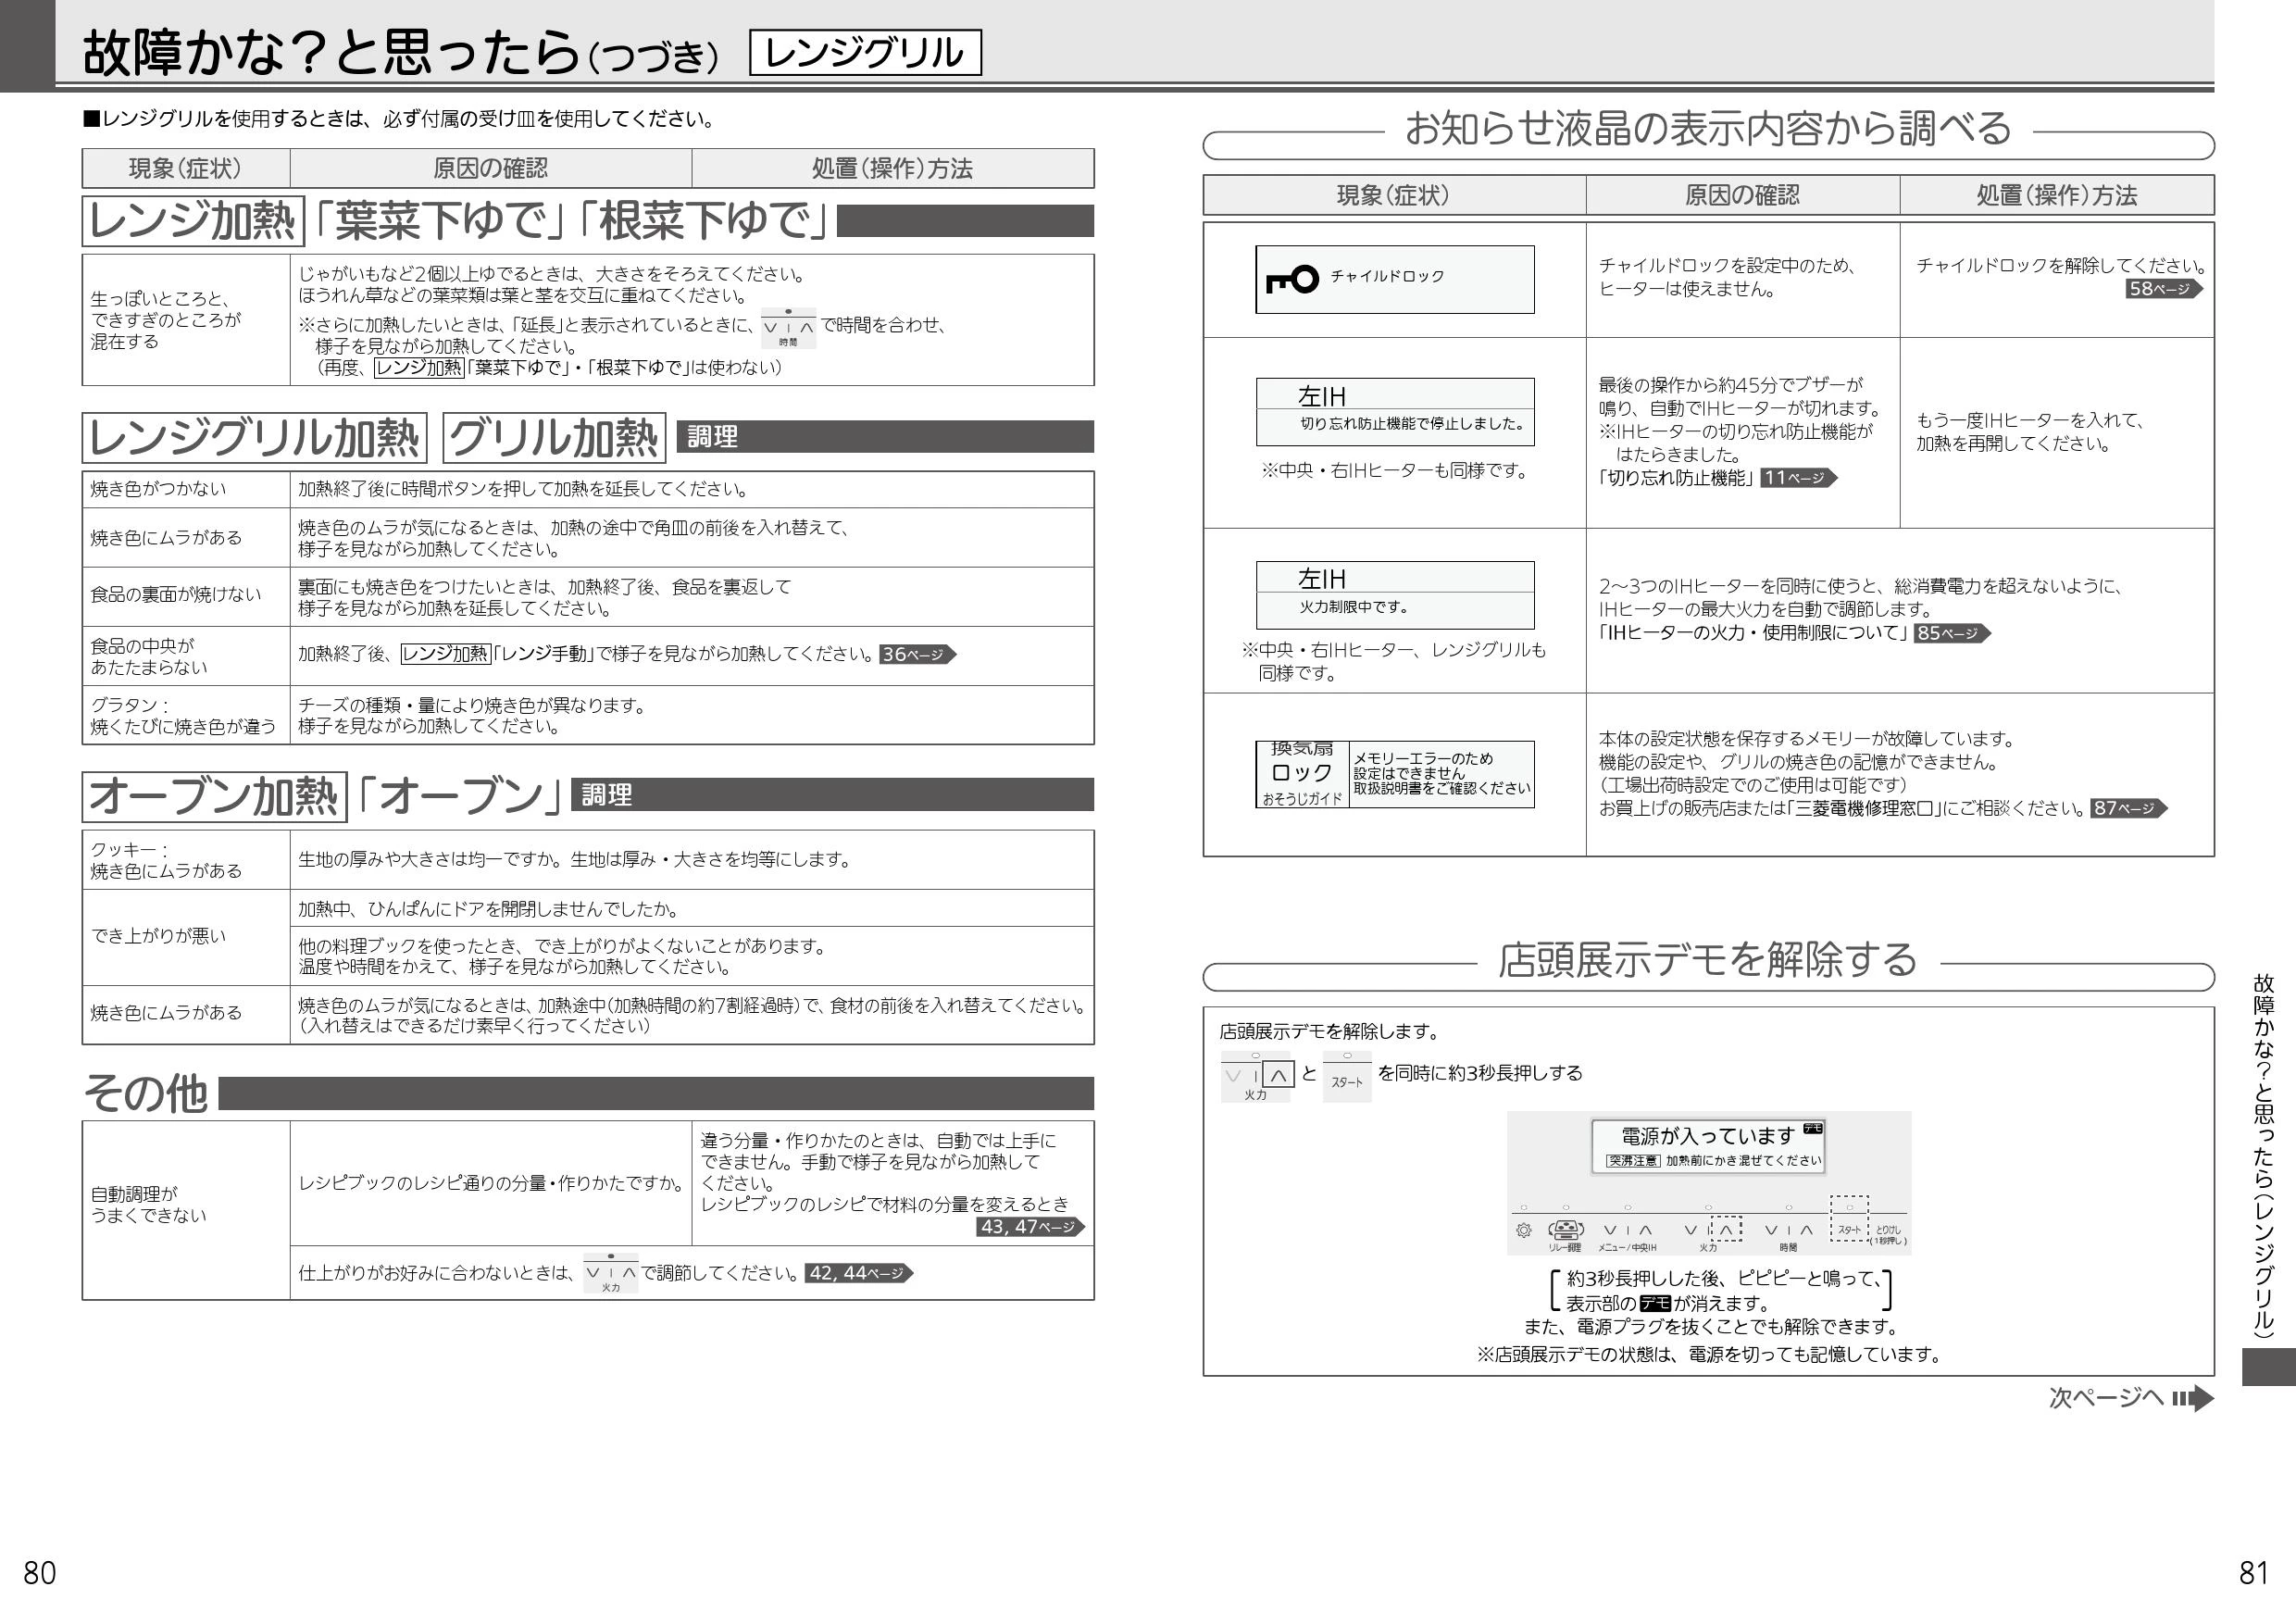Click the 時間 down arrow on the control panel
Viewport: 2296px width, 1624px height.
[x=1771, y=1230]
